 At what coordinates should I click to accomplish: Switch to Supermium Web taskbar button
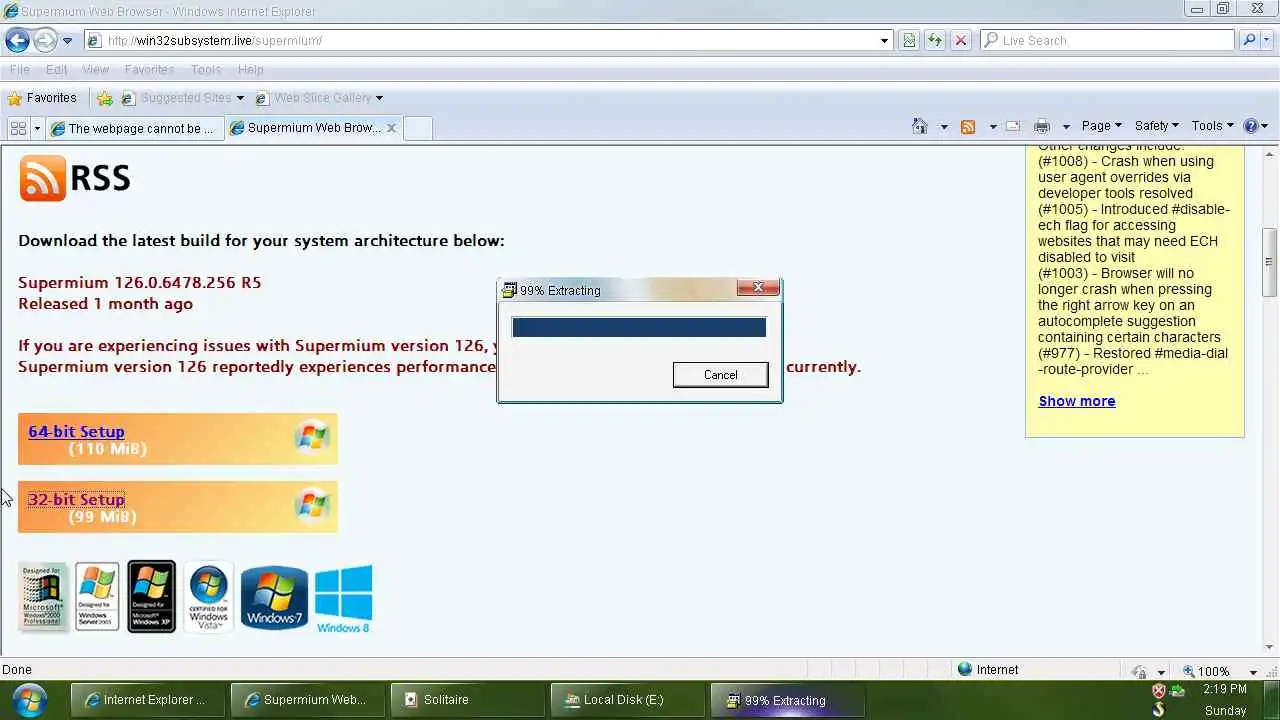point(306,700)
